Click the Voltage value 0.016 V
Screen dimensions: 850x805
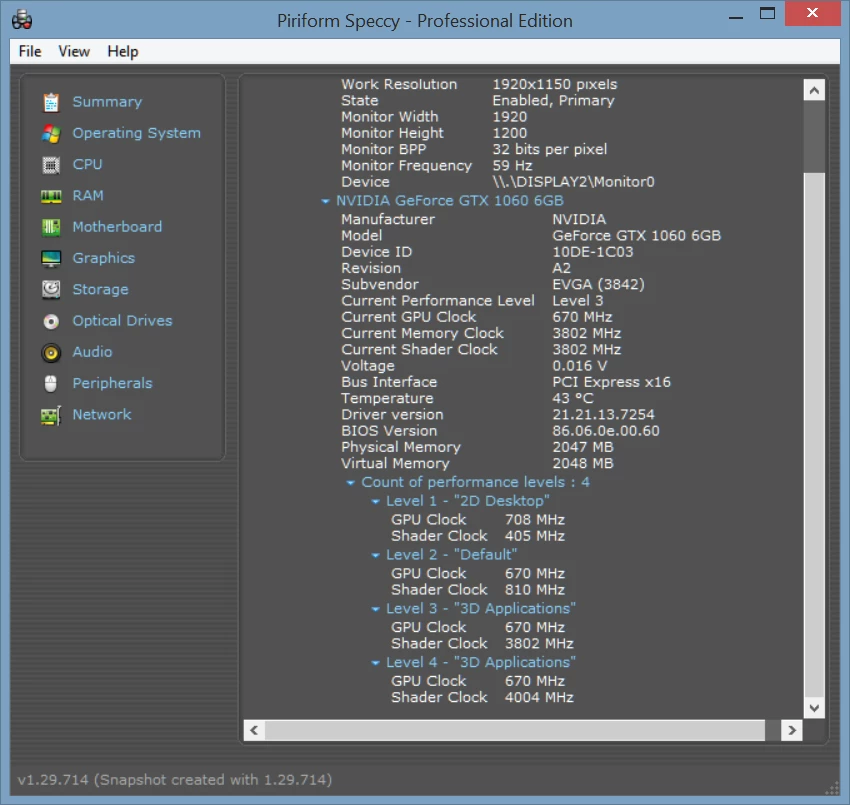[579, 366]
